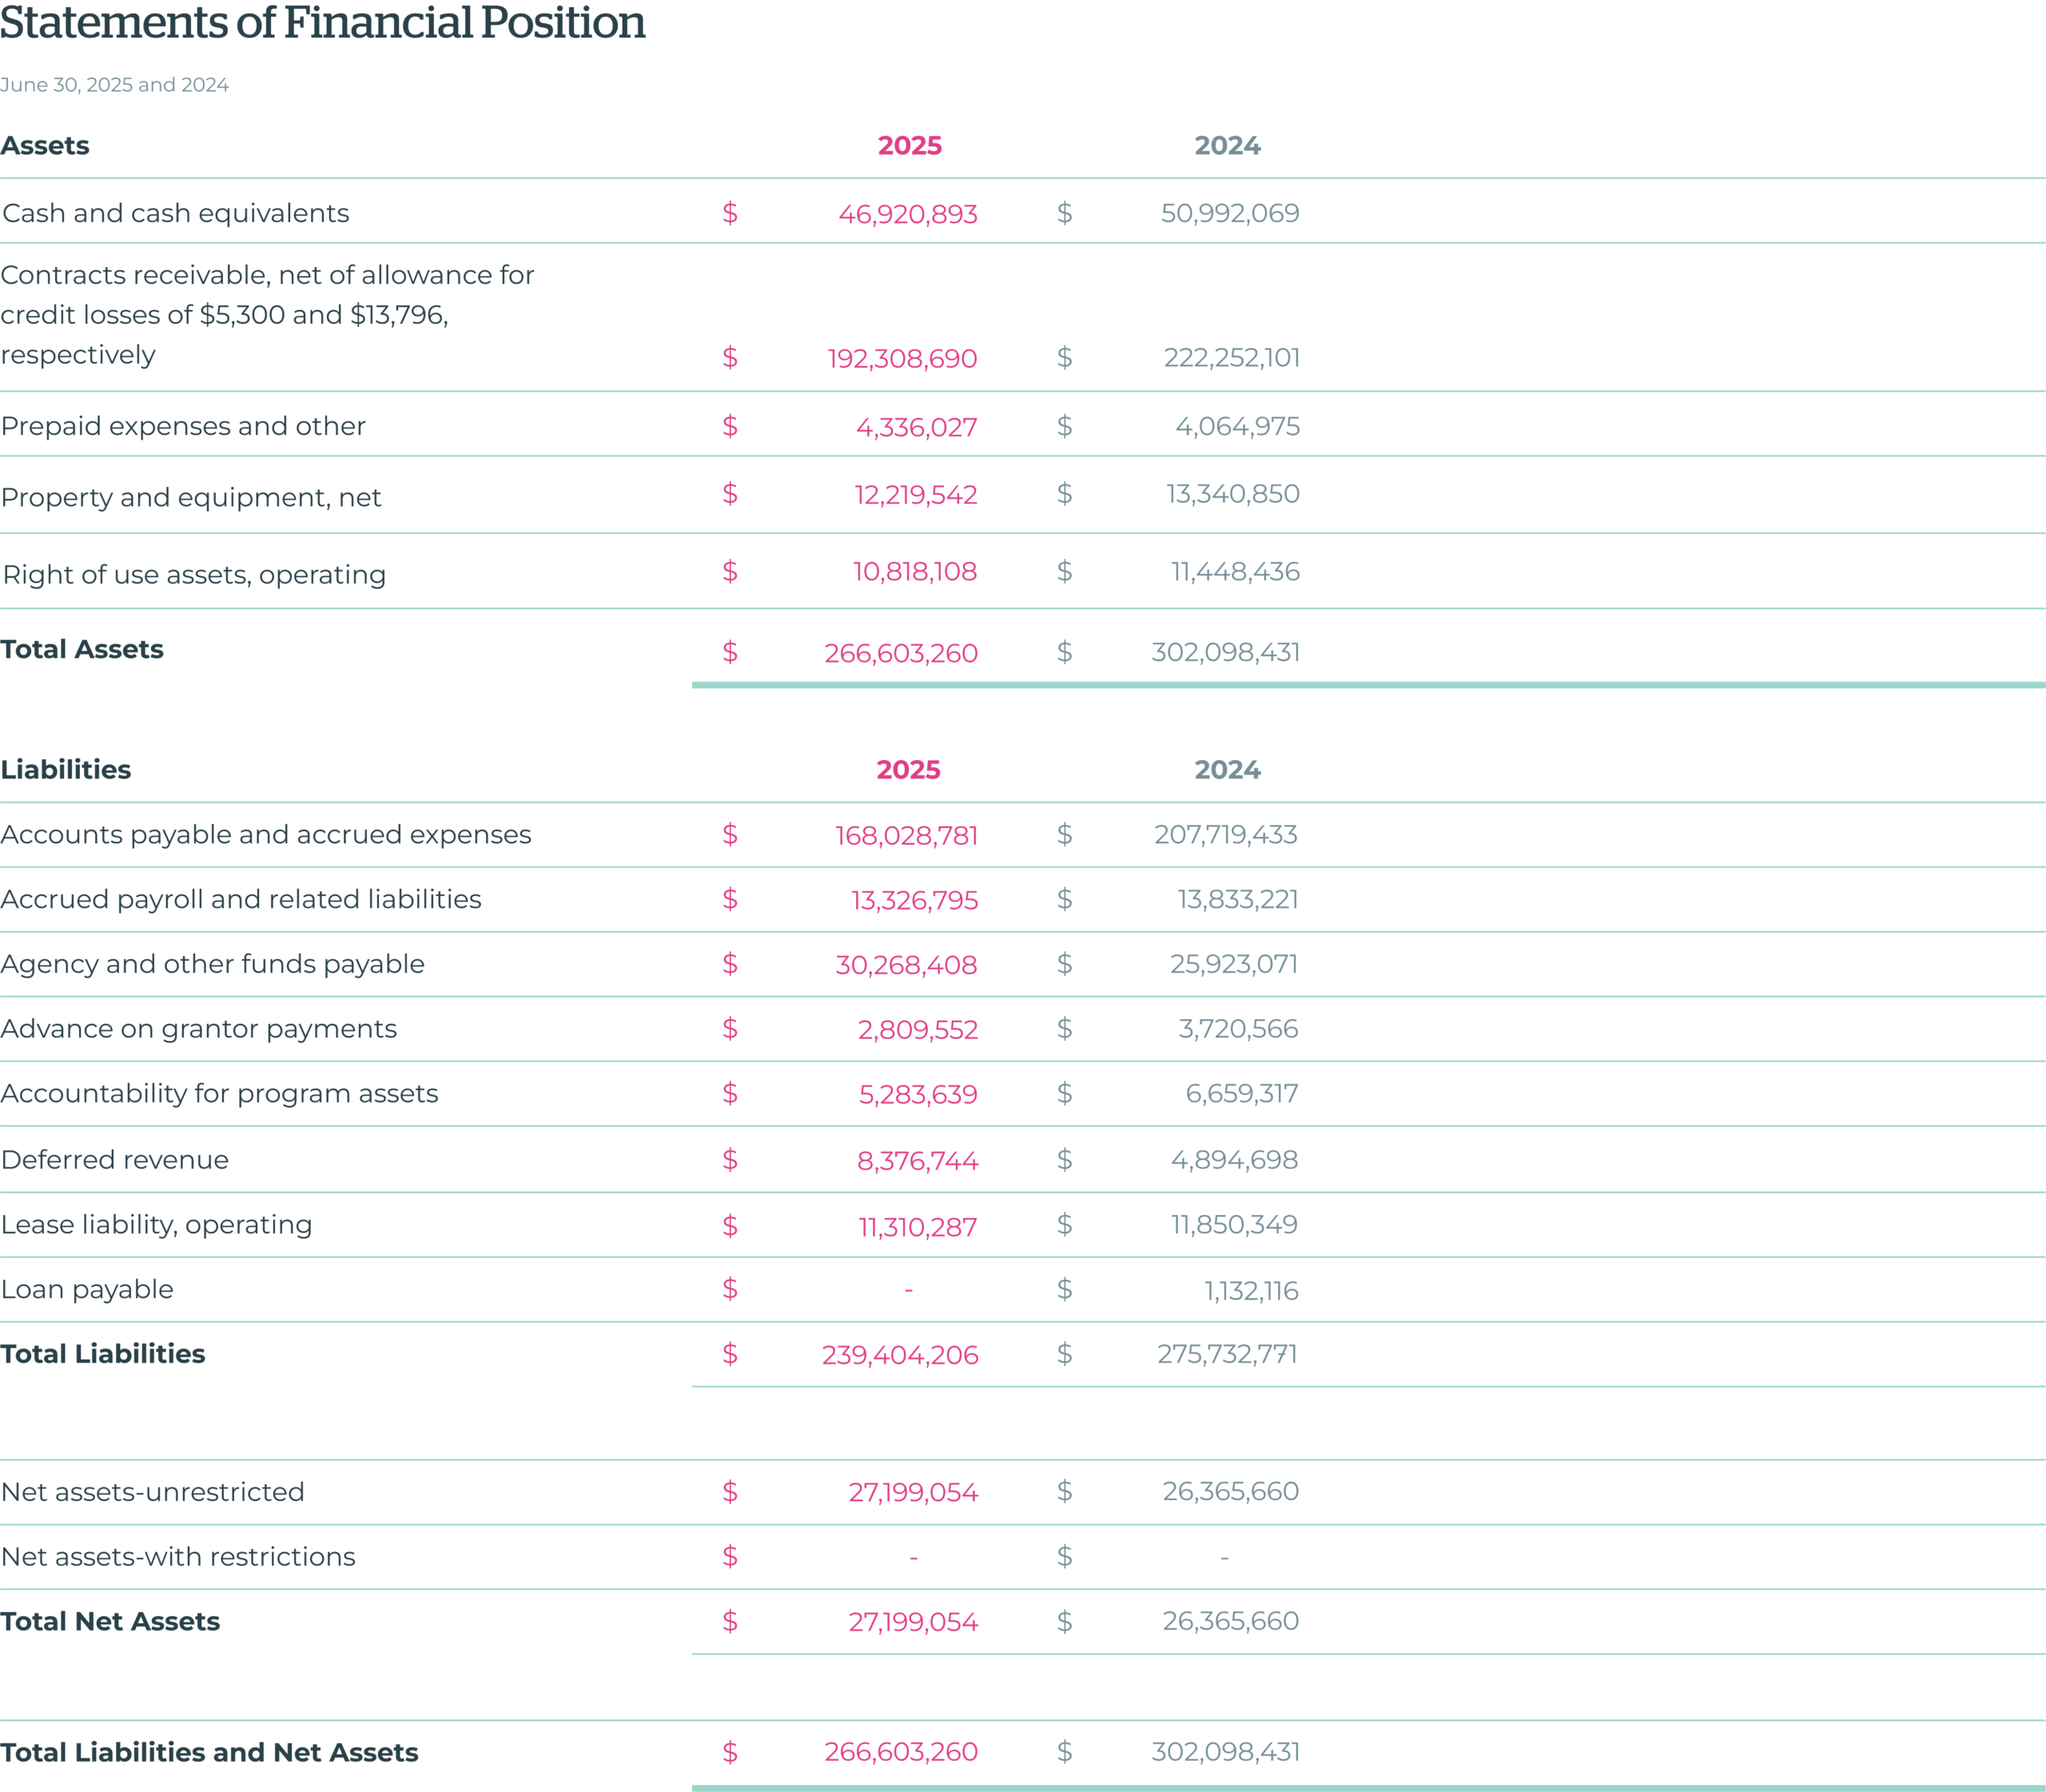Select 2024 Deferred revenue value 4,894,698
Screen dimensions: 2046x1792
(x=1234, y=1160)
